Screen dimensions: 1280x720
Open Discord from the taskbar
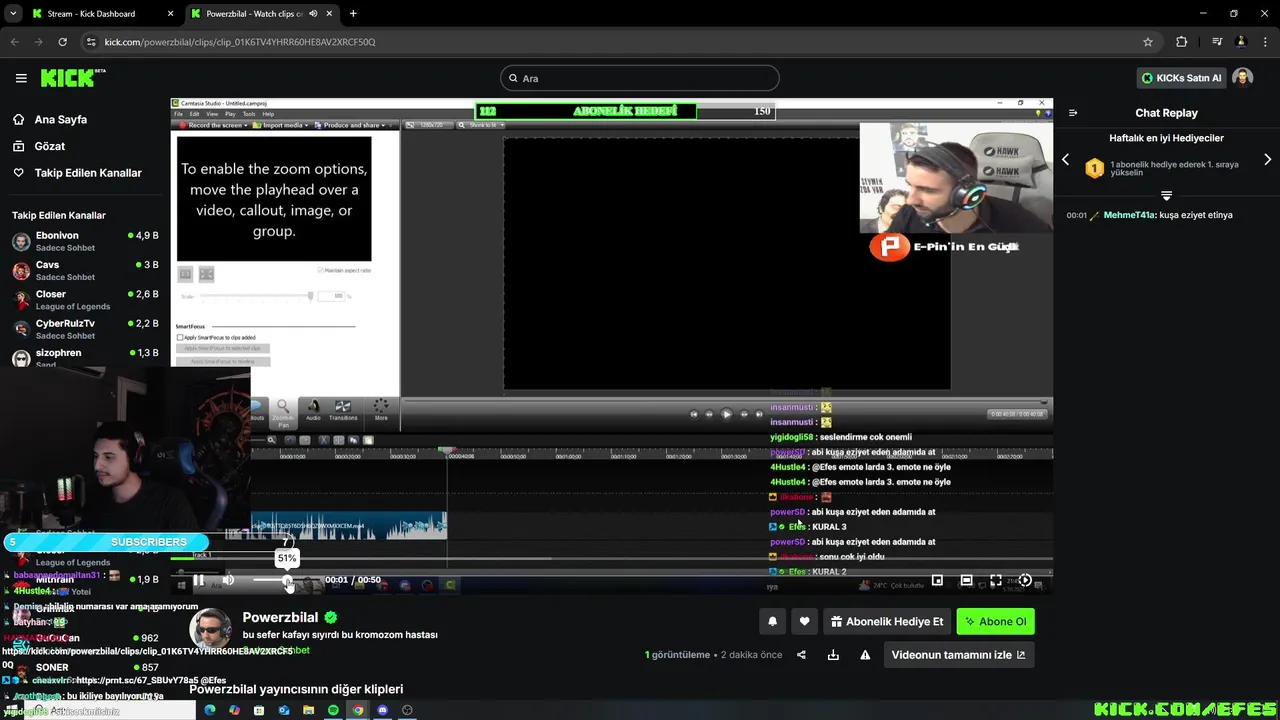(382, 710)
